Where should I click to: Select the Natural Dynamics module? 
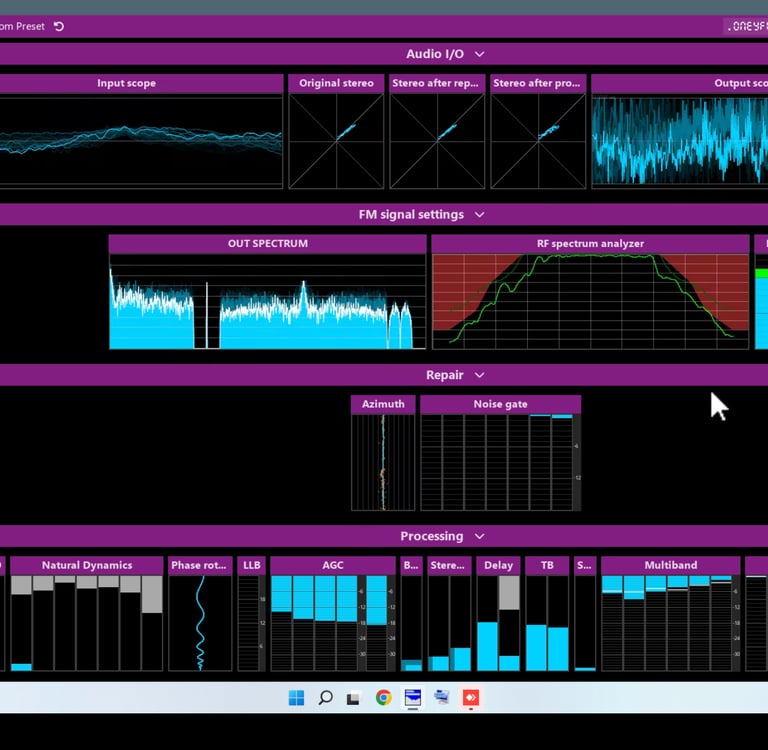pyautogui.click(x=87, y=565)
